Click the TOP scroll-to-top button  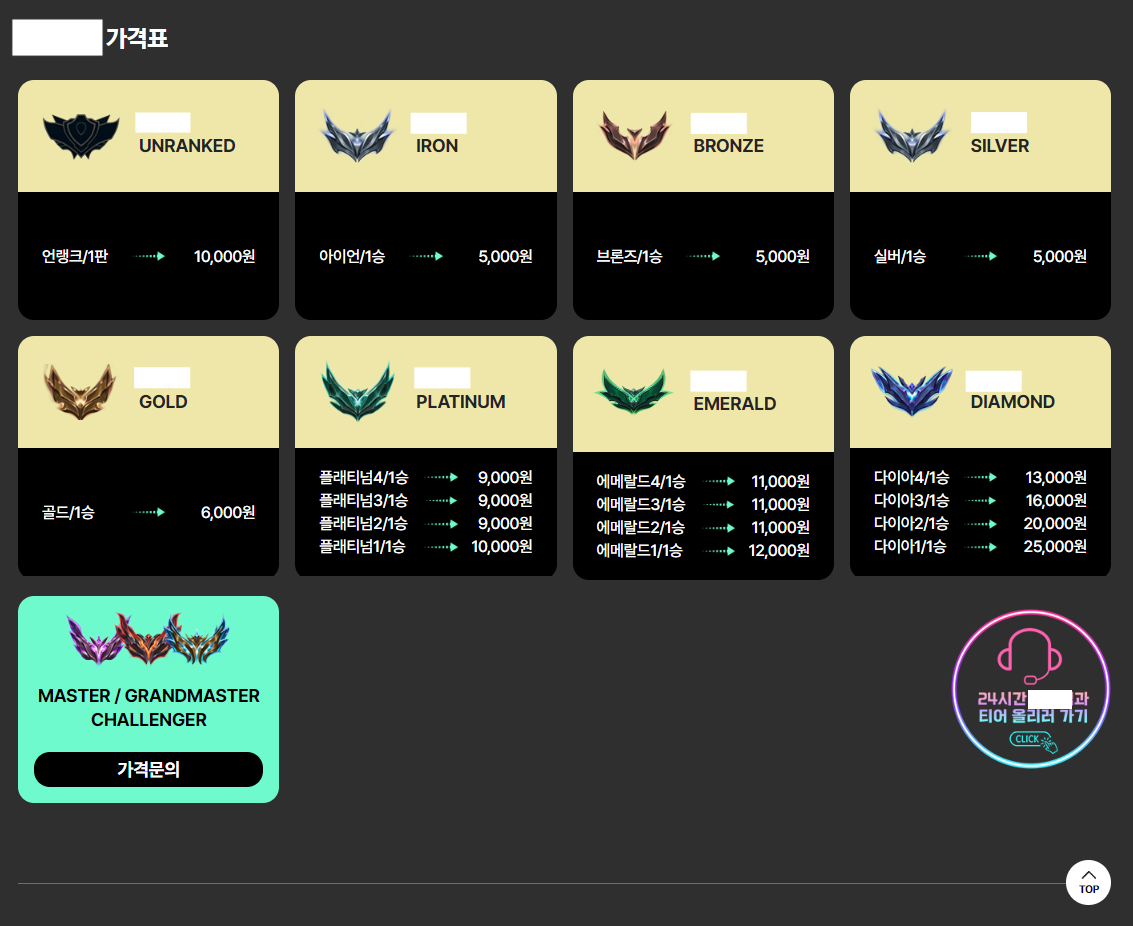[1088, 882]
